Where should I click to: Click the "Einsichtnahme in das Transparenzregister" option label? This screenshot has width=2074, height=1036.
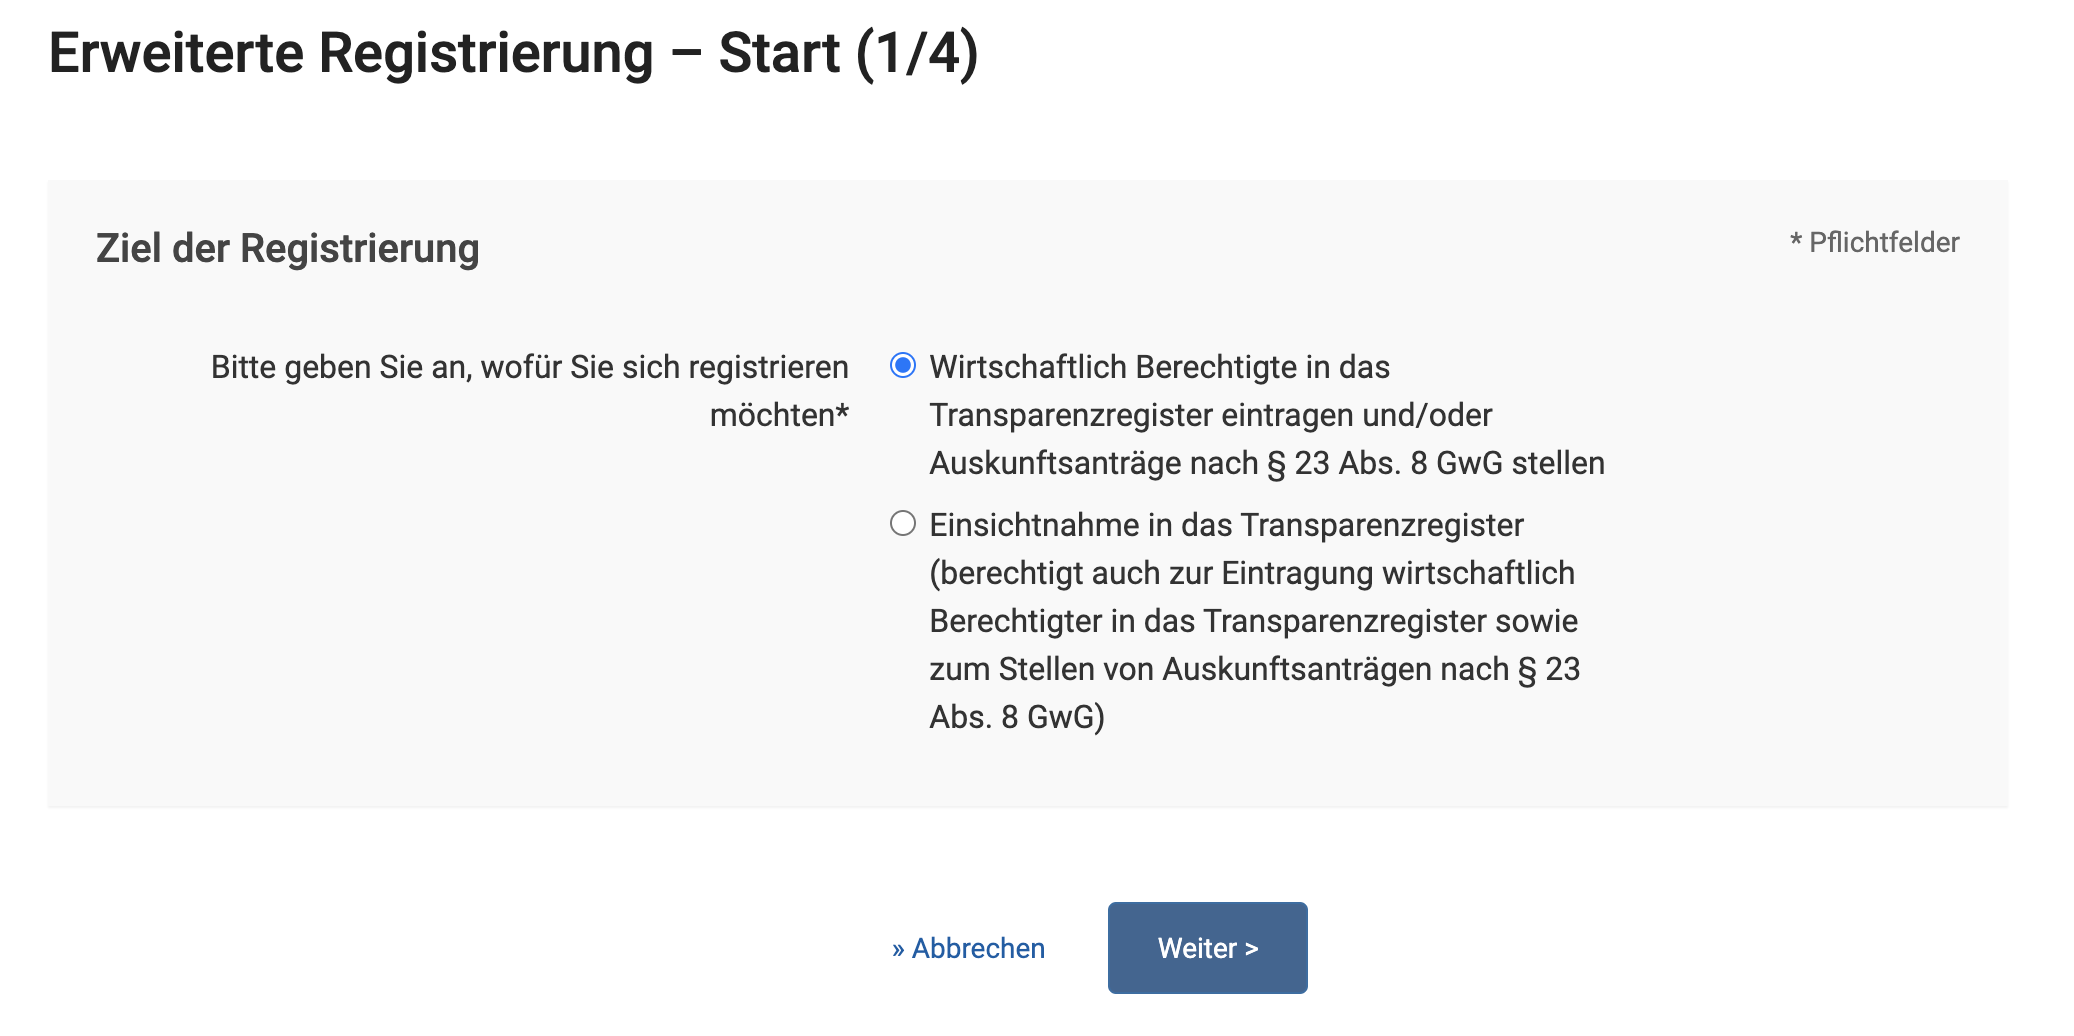point(1226,525)
